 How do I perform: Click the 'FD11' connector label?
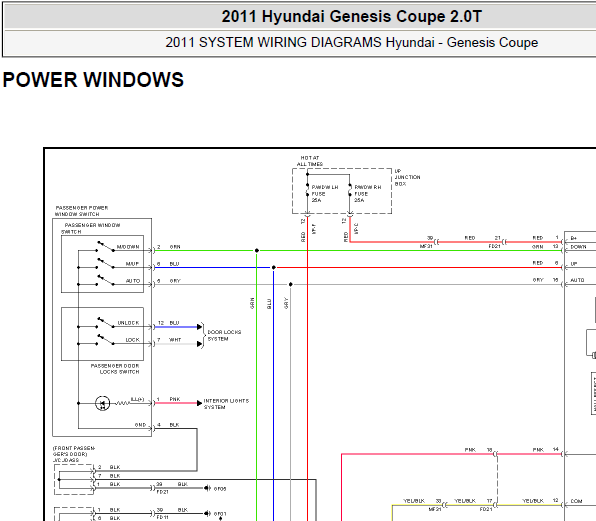[162, 518]
